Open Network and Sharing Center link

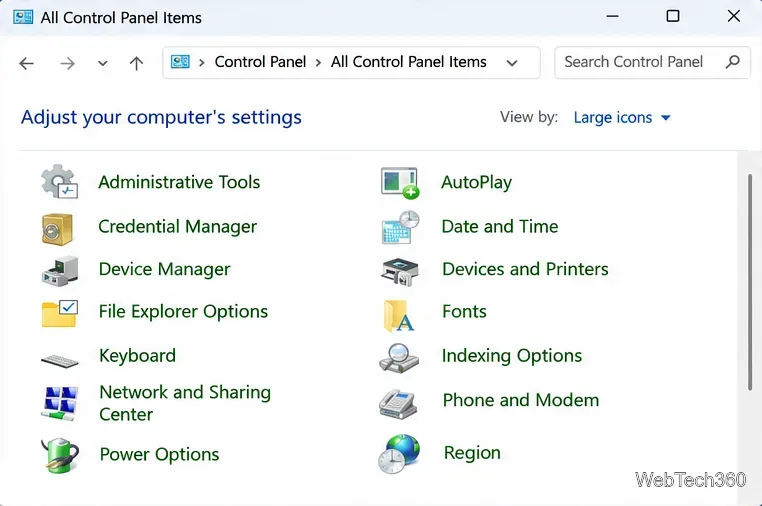[x=185, y=403]
